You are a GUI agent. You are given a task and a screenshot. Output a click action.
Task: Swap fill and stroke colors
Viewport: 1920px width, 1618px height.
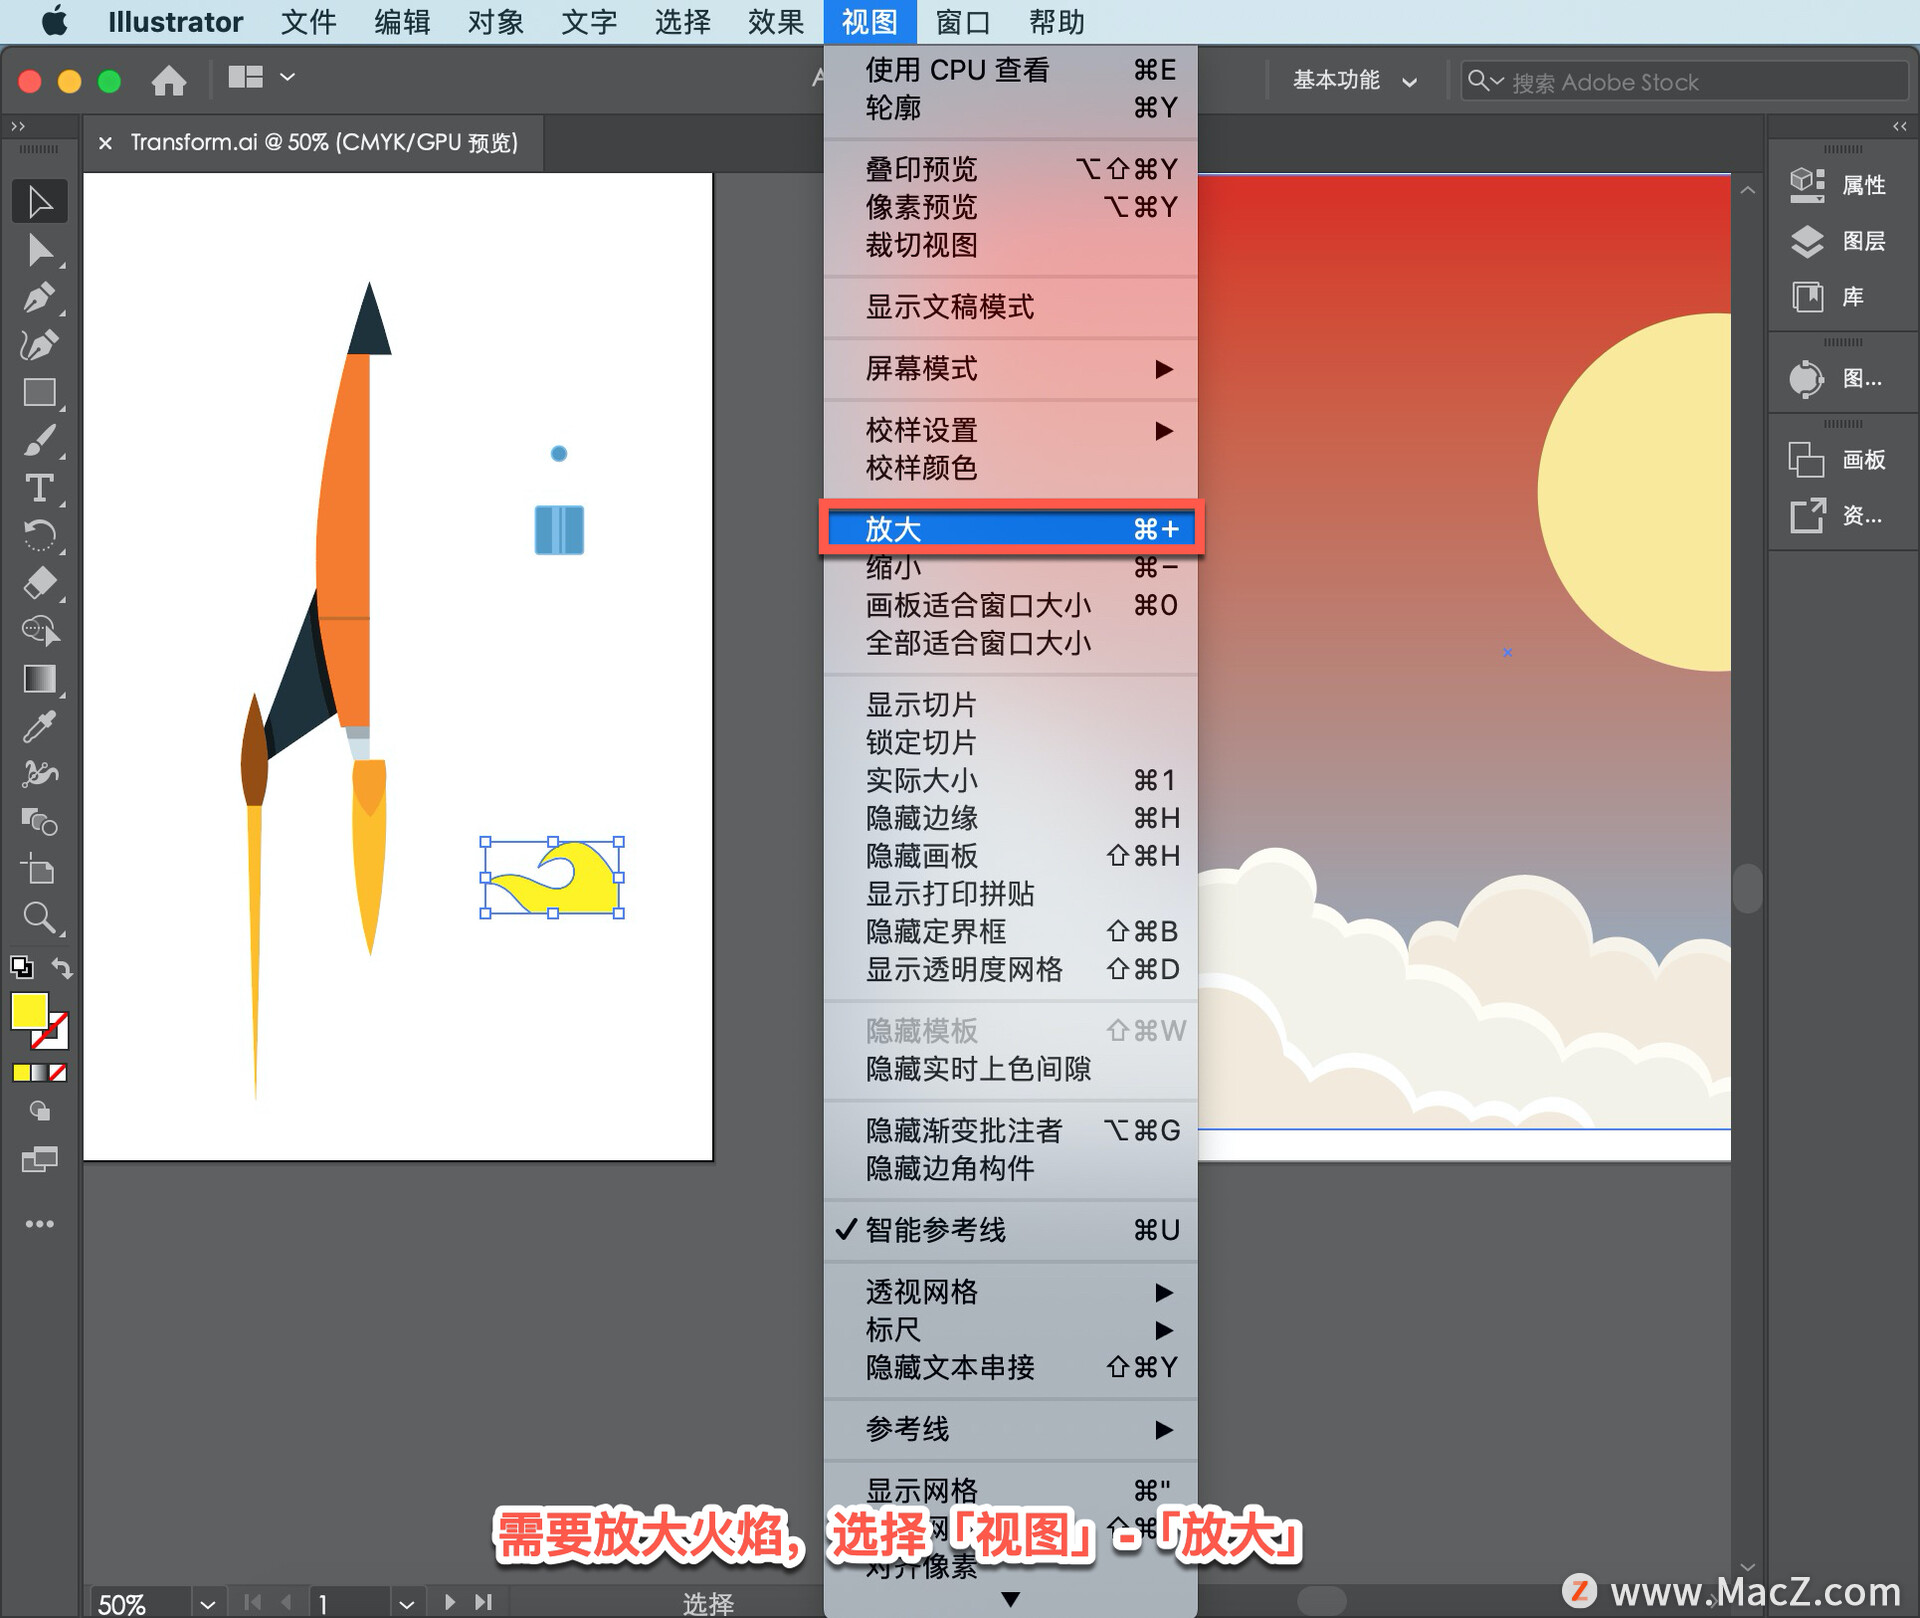point(62,968)
